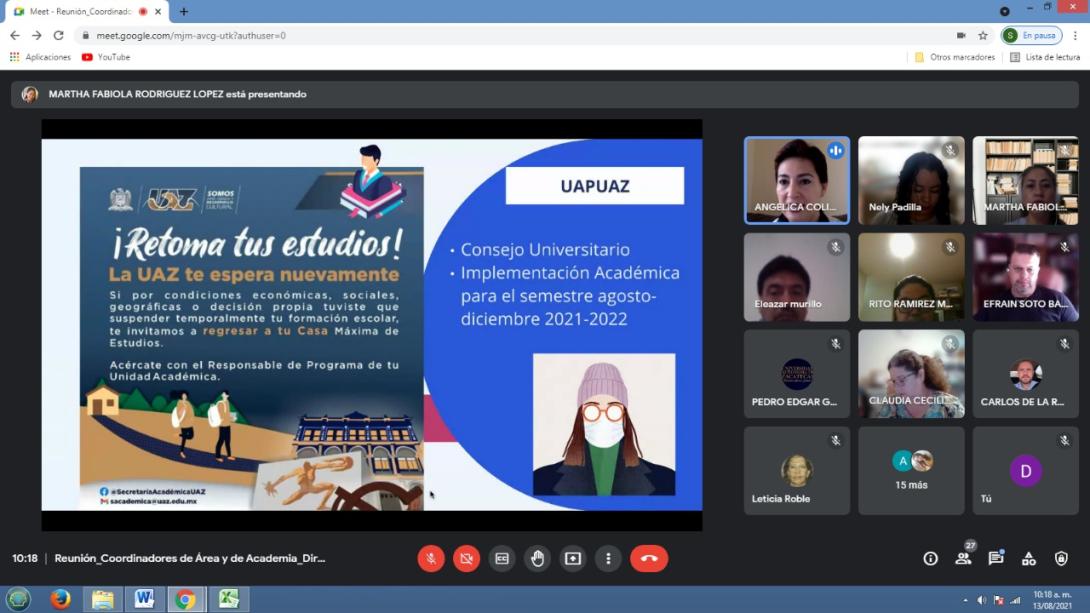This screenshot has height=613, width=1090.
Task: Toggle closed captions (CC) button
Action: (x=502, y=558)
